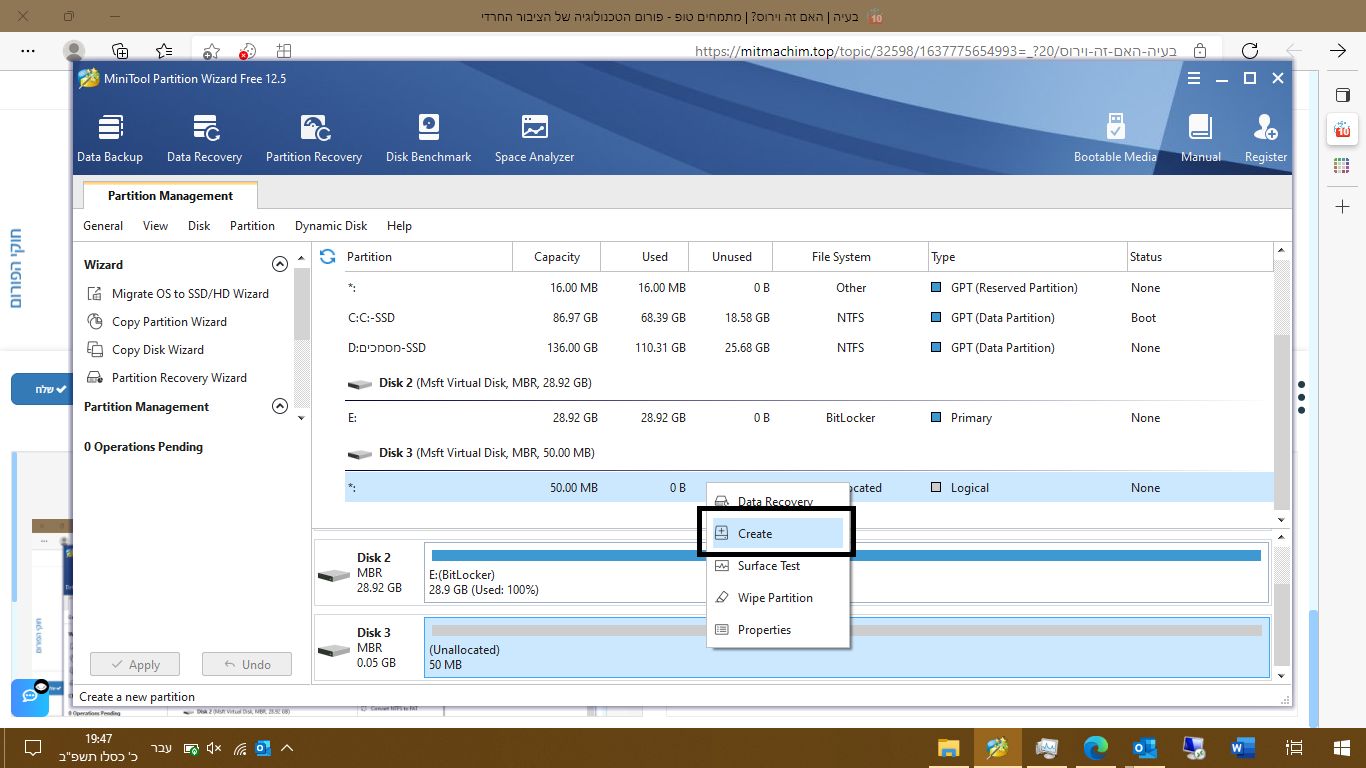1366x768 pixels.
Task: Open the Data Backup tool
Action: tap(110, 138)
